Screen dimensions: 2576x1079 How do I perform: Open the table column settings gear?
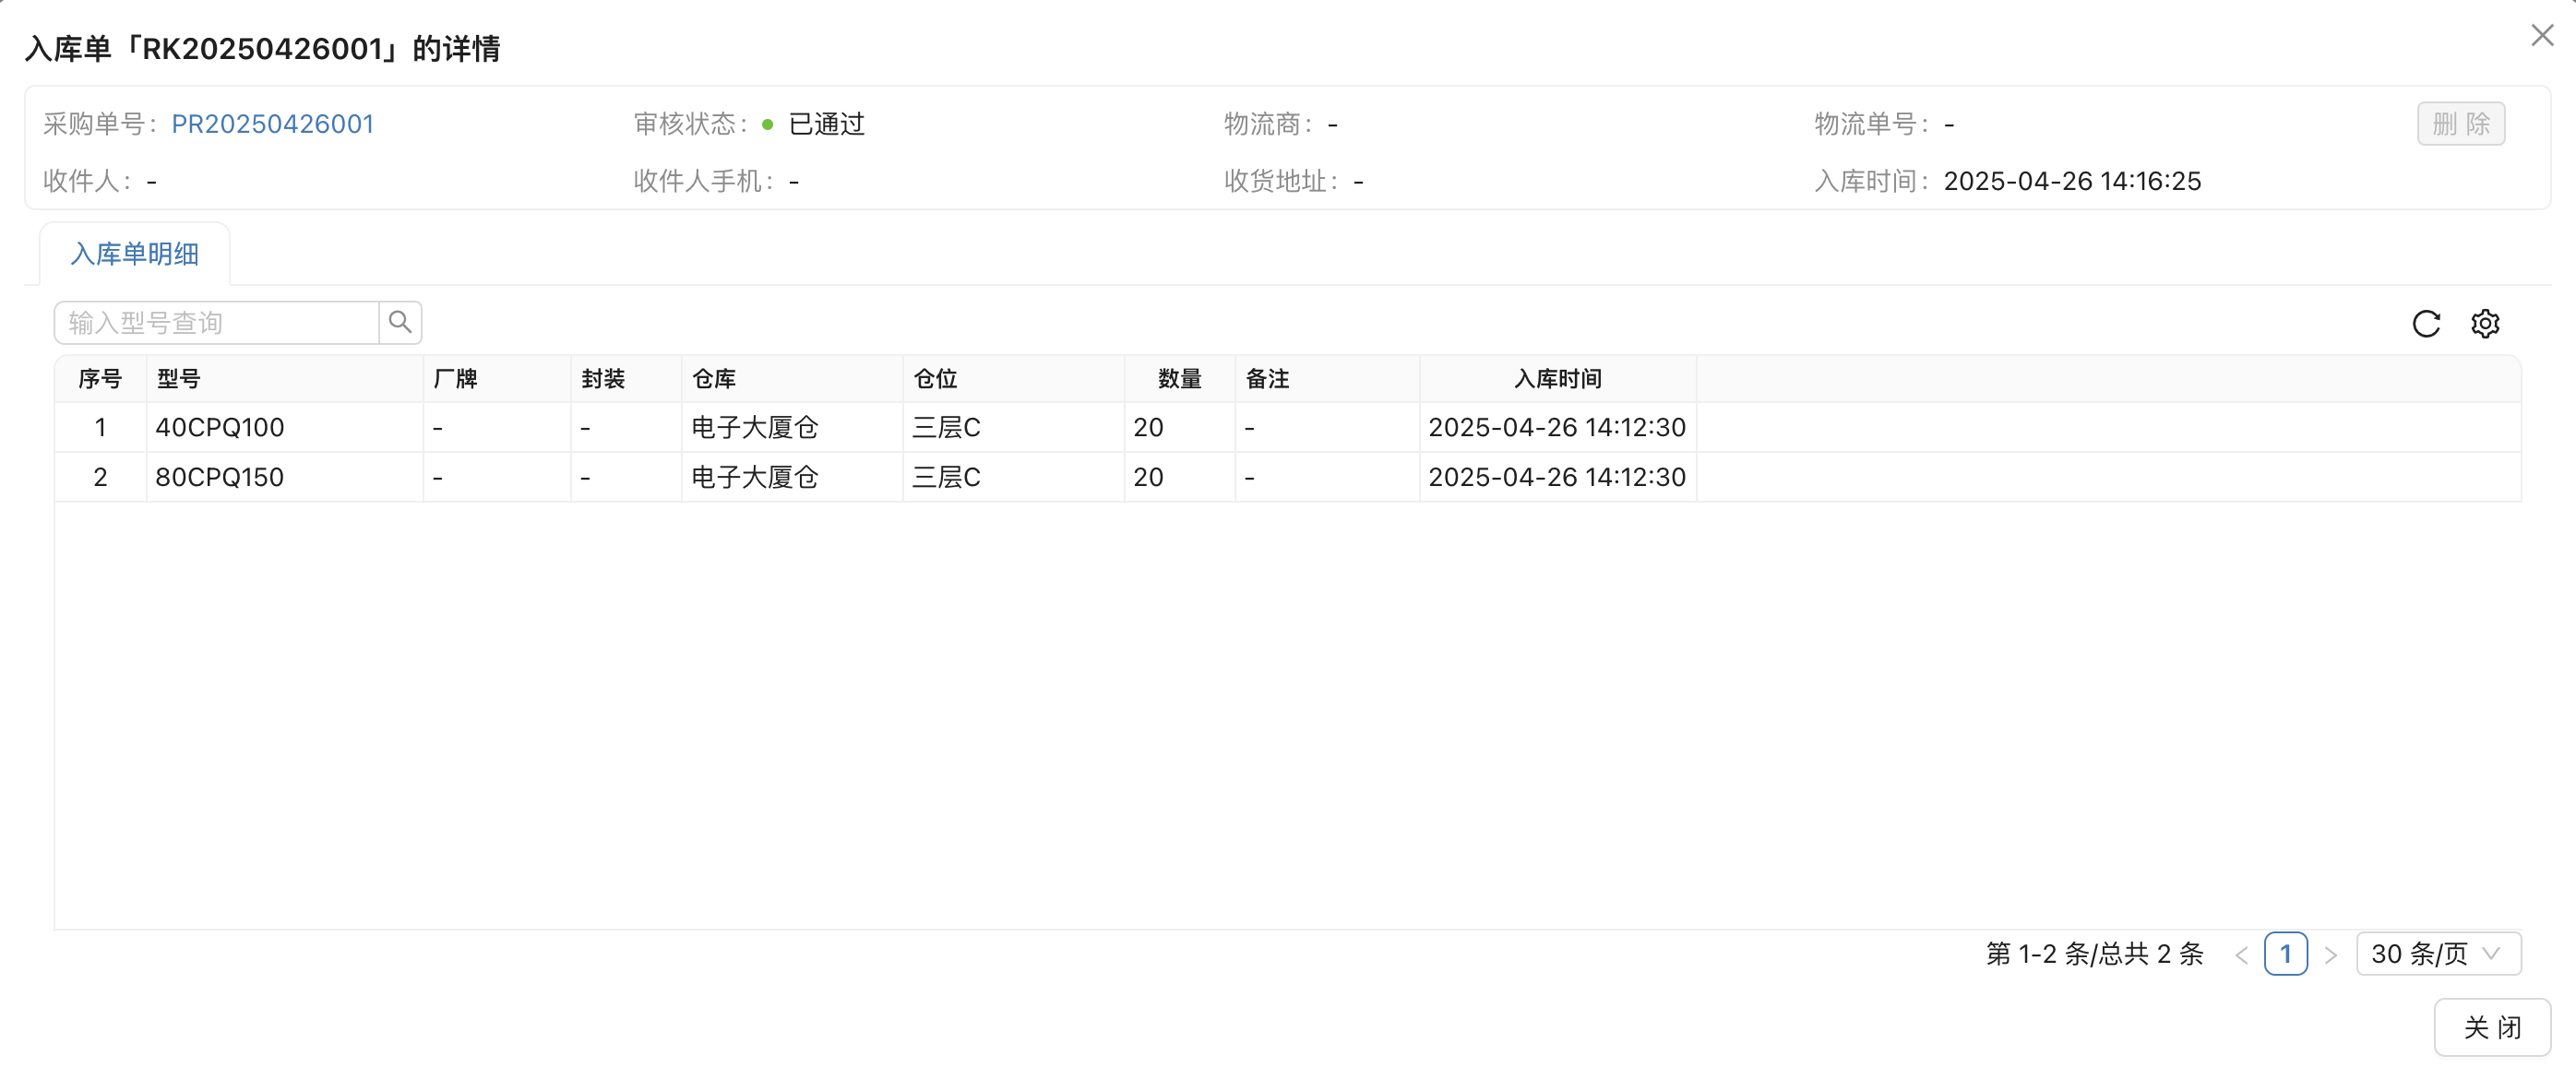coord(2487,323)
